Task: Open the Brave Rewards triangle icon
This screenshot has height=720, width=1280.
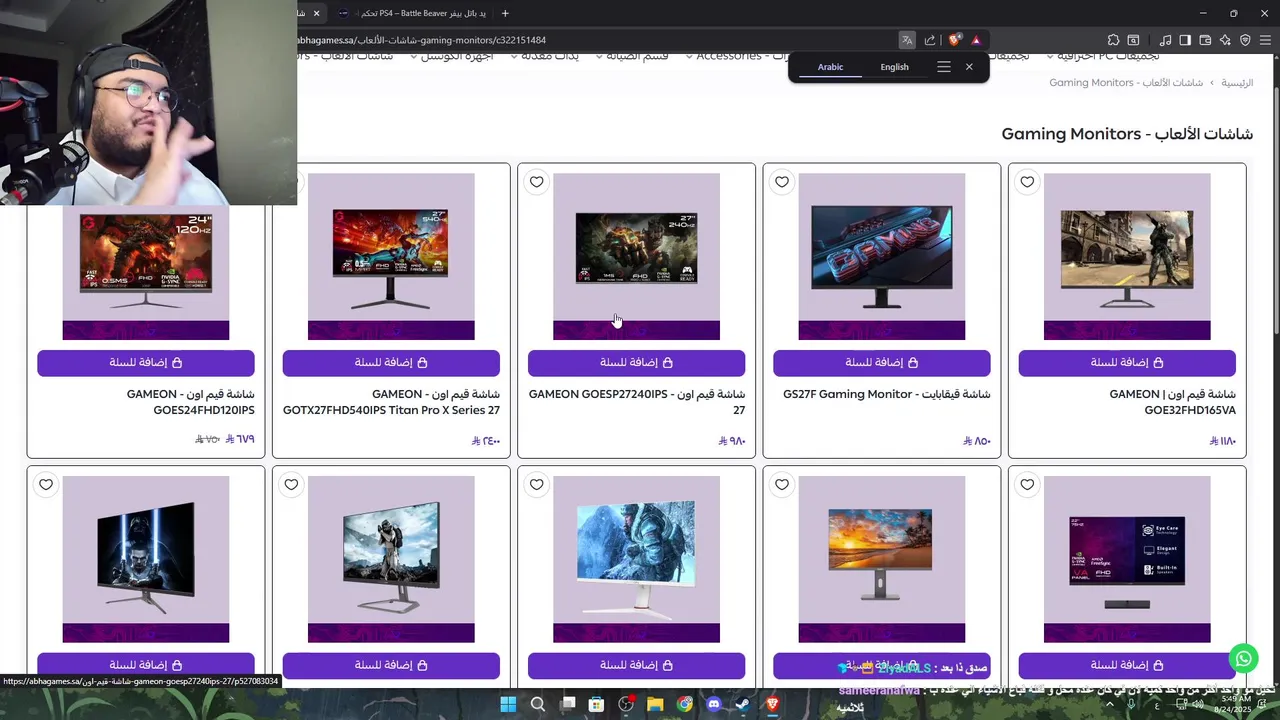Action: 976,40
